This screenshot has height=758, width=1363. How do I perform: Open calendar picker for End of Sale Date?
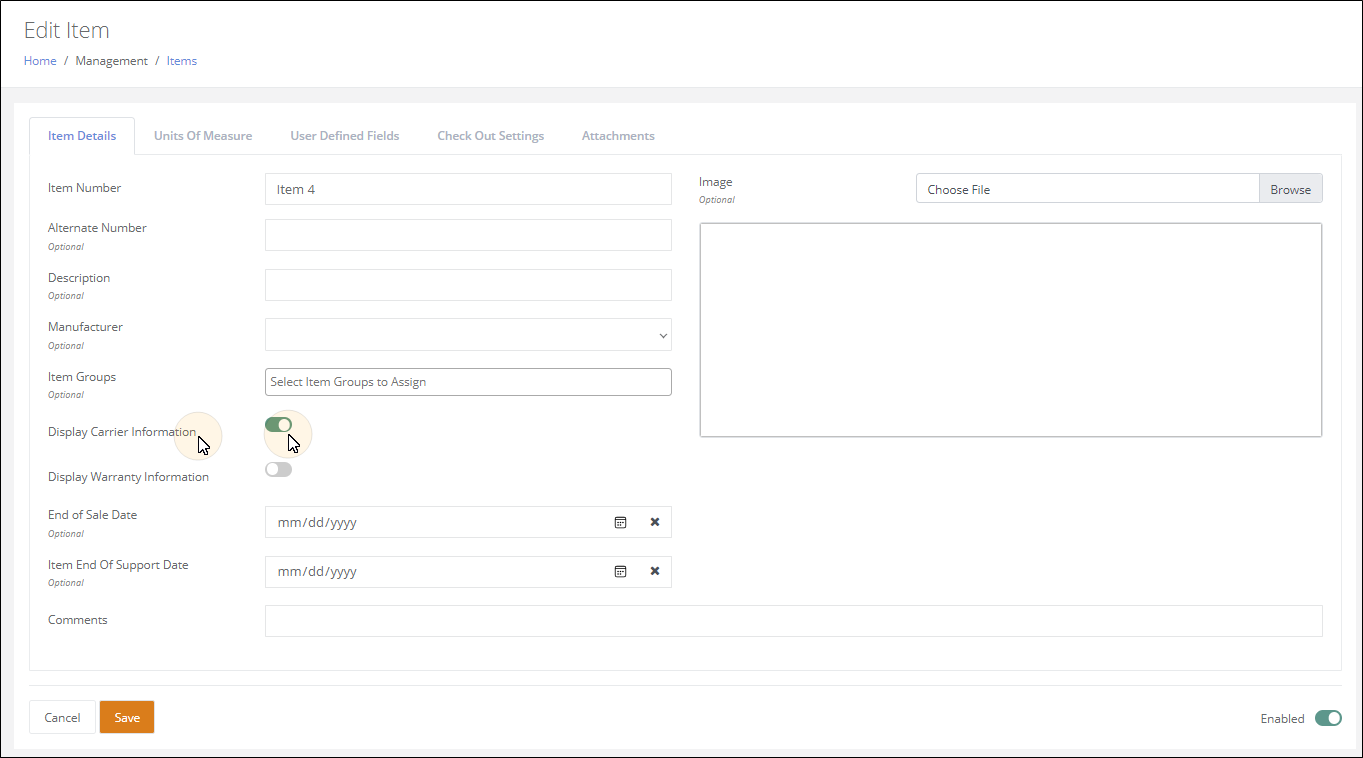pos(620,522)
